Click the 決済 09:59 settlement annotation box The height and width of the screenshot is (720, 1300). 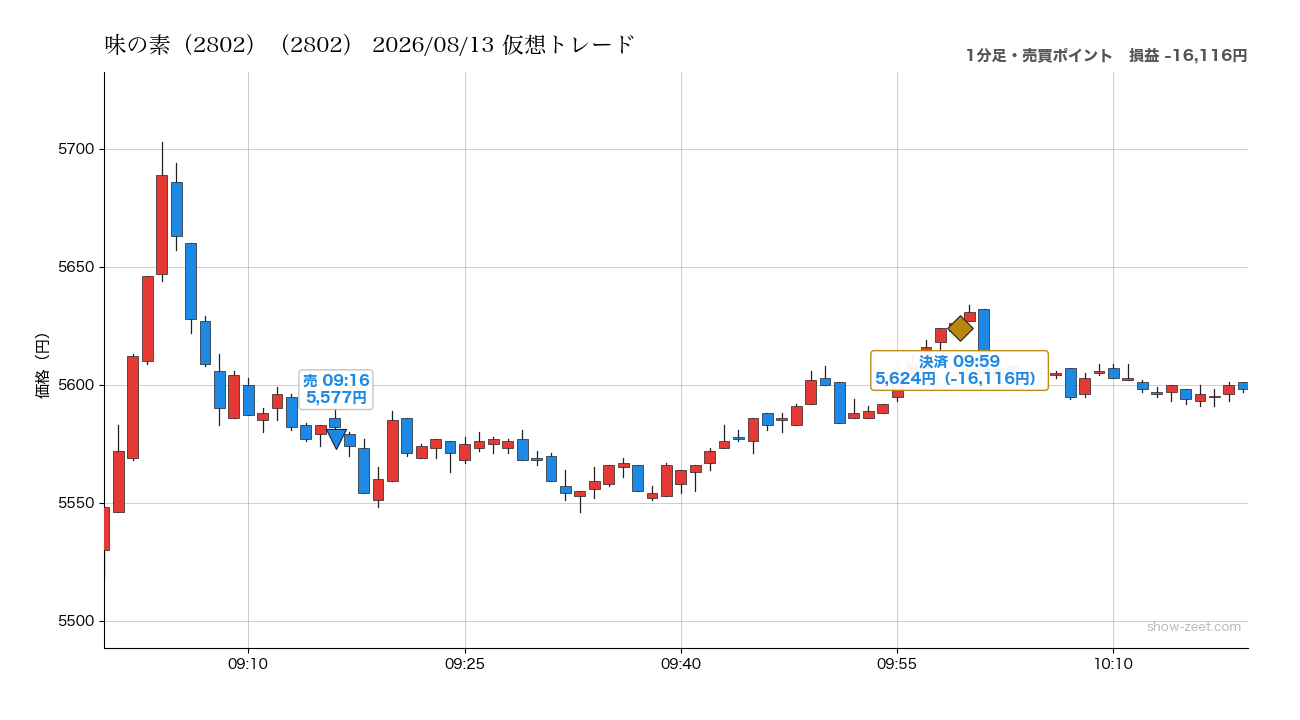pos(959,370)
